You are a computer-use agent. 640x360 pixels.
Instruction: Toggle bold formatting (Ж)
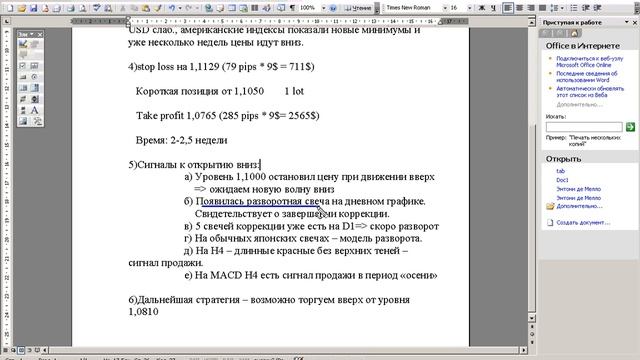pos(482,8)
